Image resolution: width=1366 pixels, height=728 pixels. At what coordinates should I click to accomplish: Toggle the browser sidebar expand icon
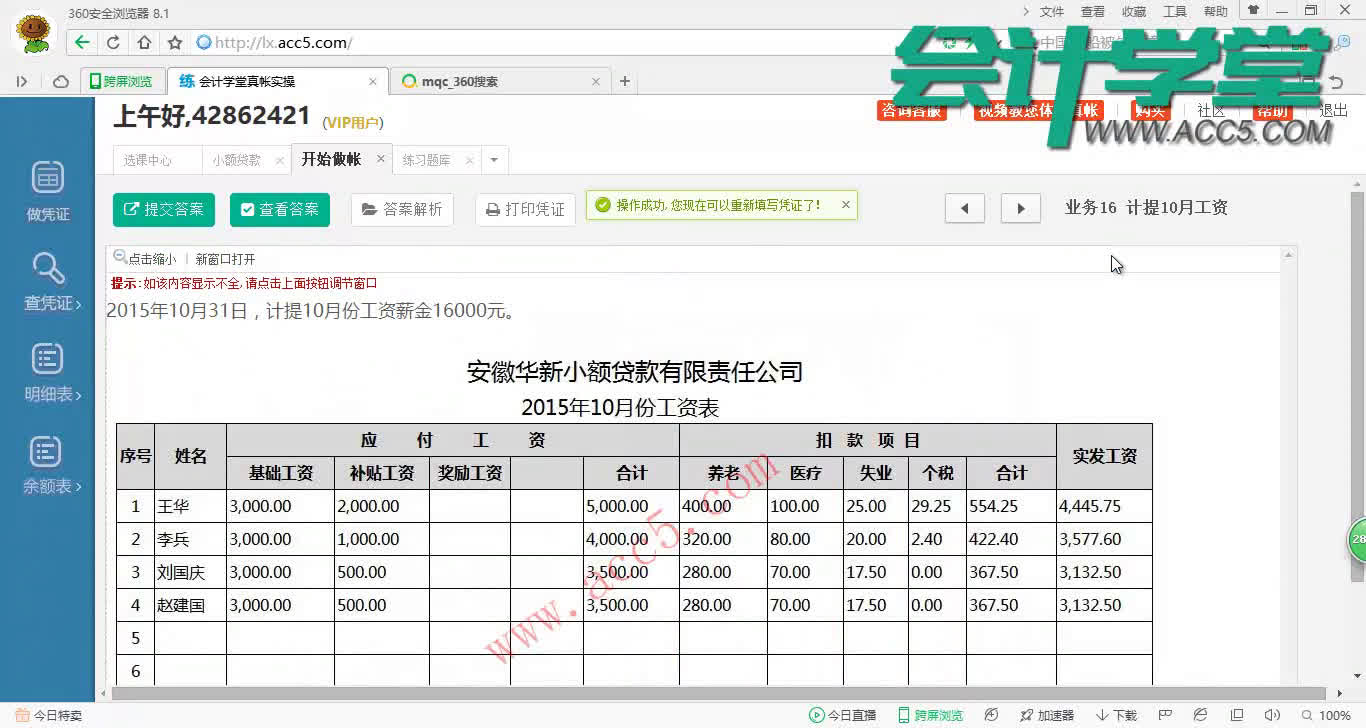(22, 81)
